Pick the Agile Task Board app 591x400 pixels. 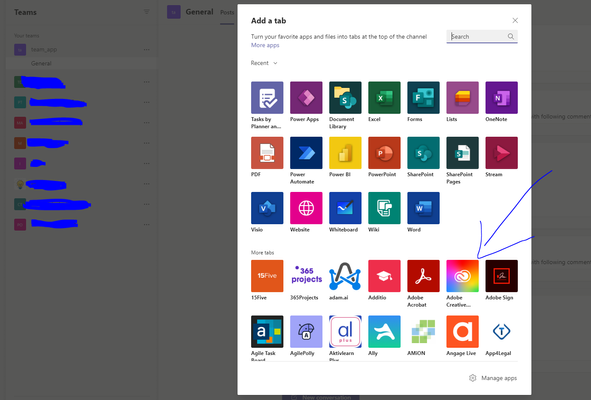(267, 332)
